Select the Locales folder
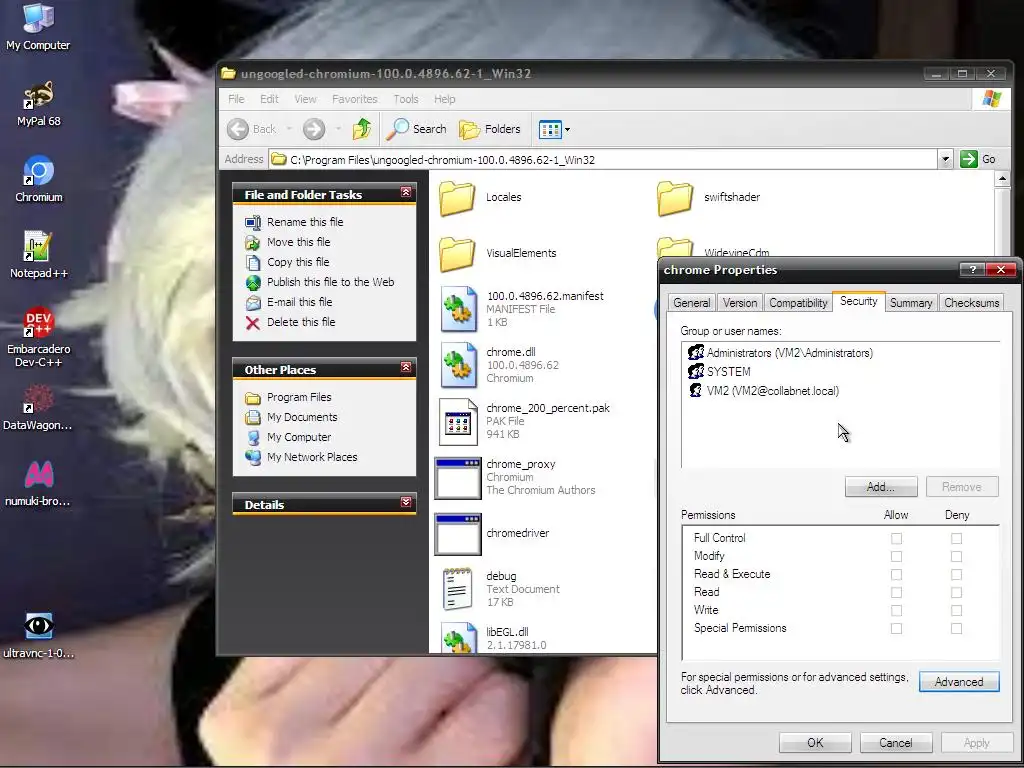Image resolution: width=1024 pixels, height=768 pixels. [x=479, y=197]
